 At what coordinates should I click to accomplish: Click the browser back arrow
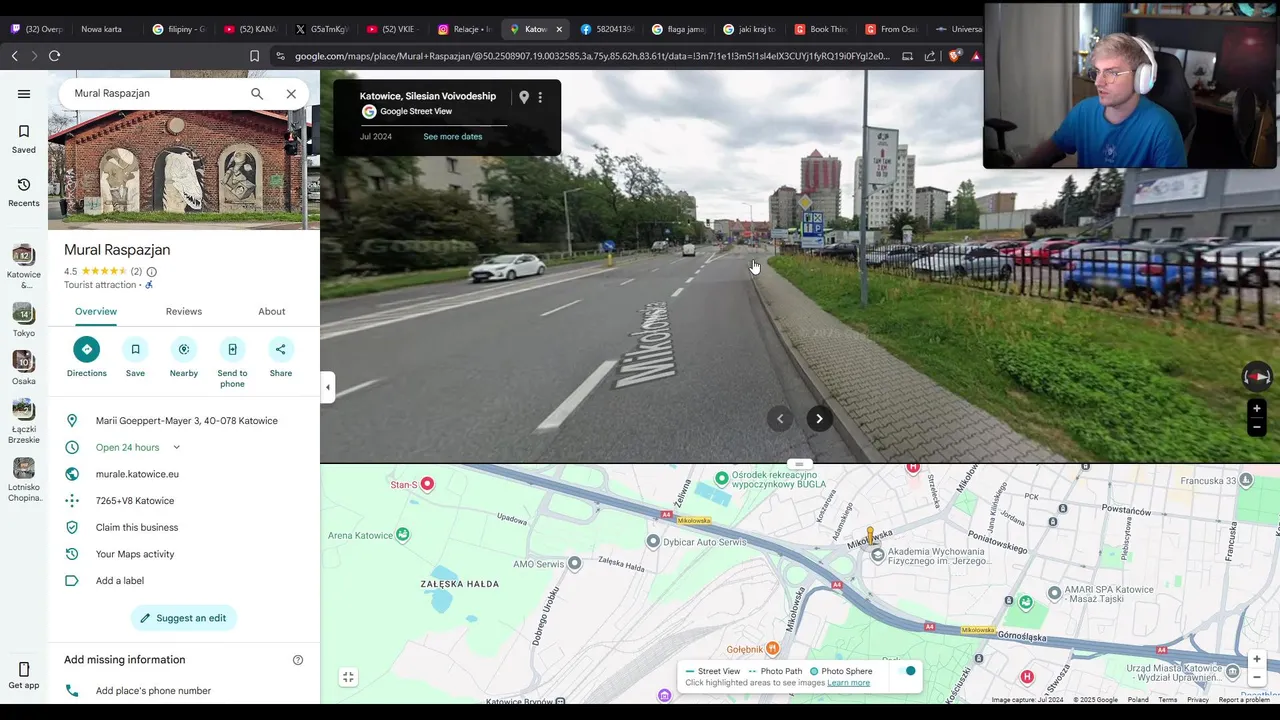14,56
